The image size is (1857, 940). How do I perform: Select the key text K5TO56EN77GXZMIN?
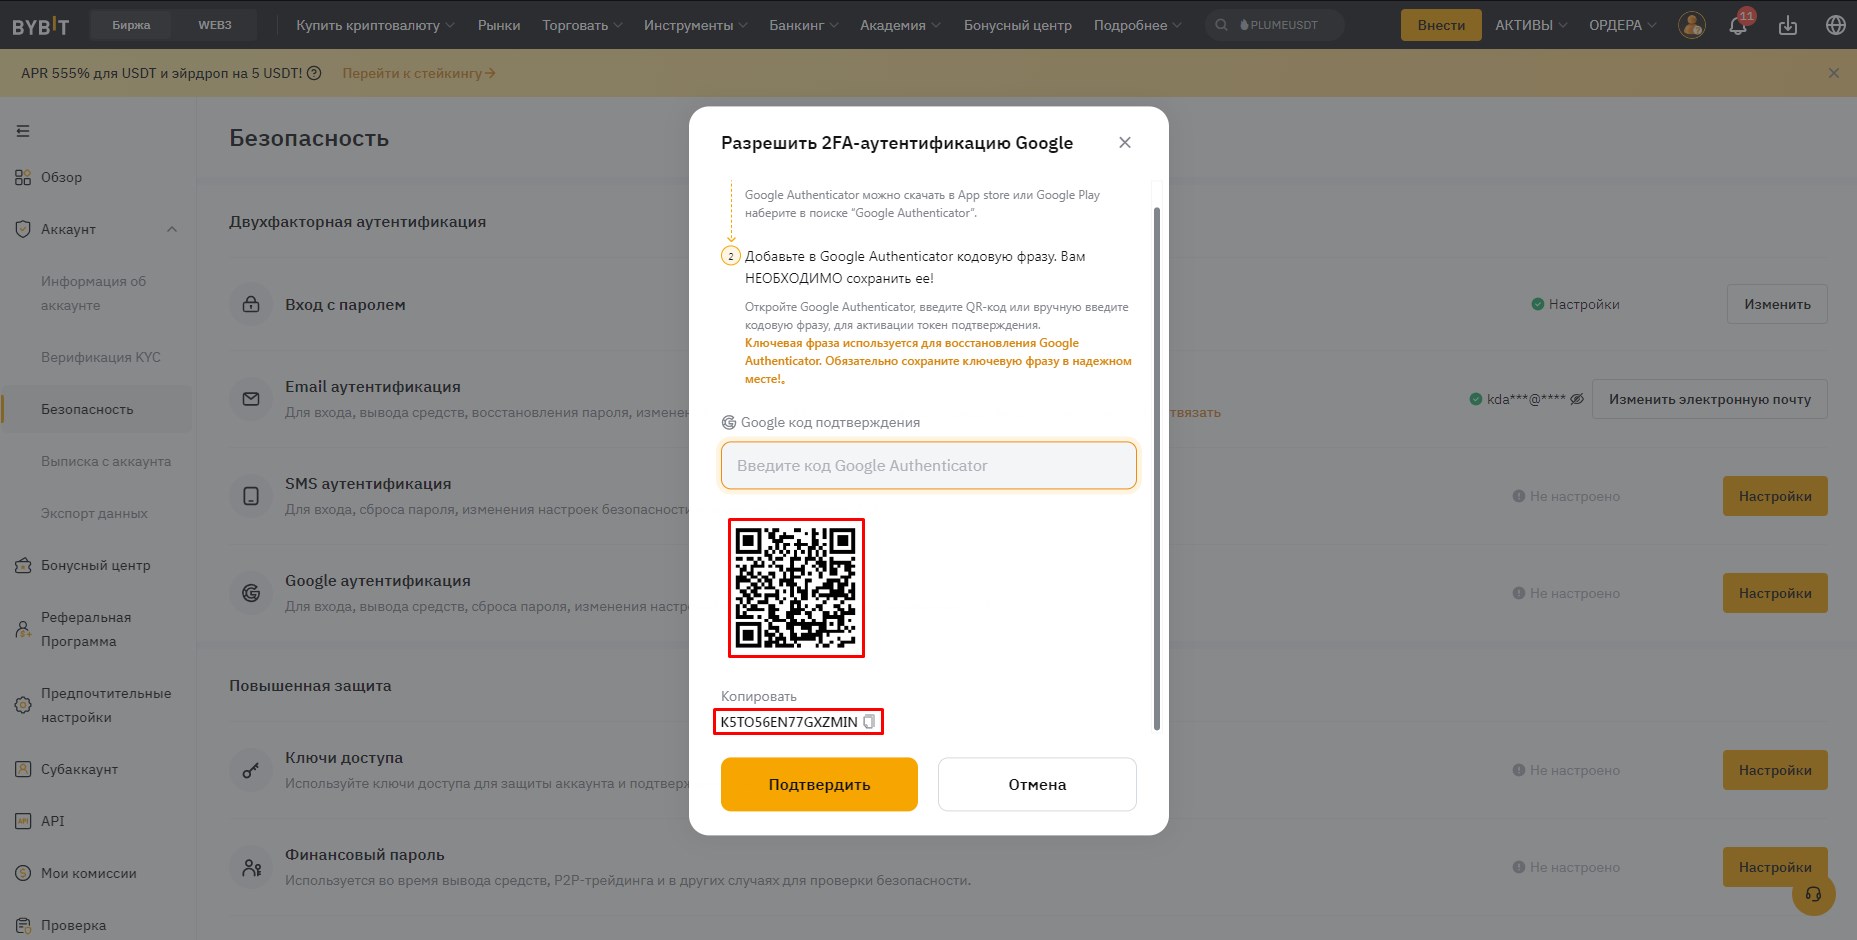[789, 722]
